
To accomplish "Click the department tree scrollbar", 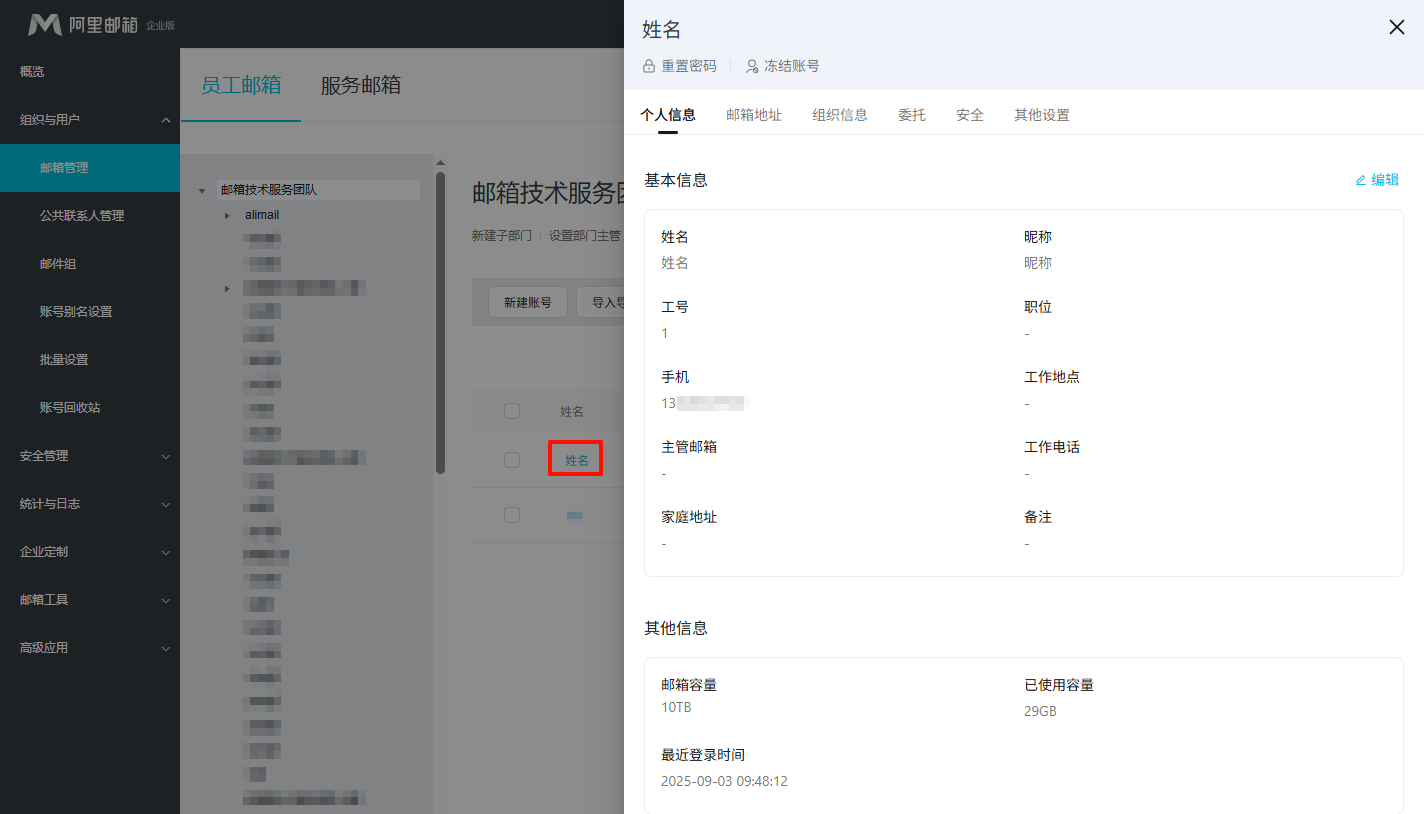I will 440,320.
